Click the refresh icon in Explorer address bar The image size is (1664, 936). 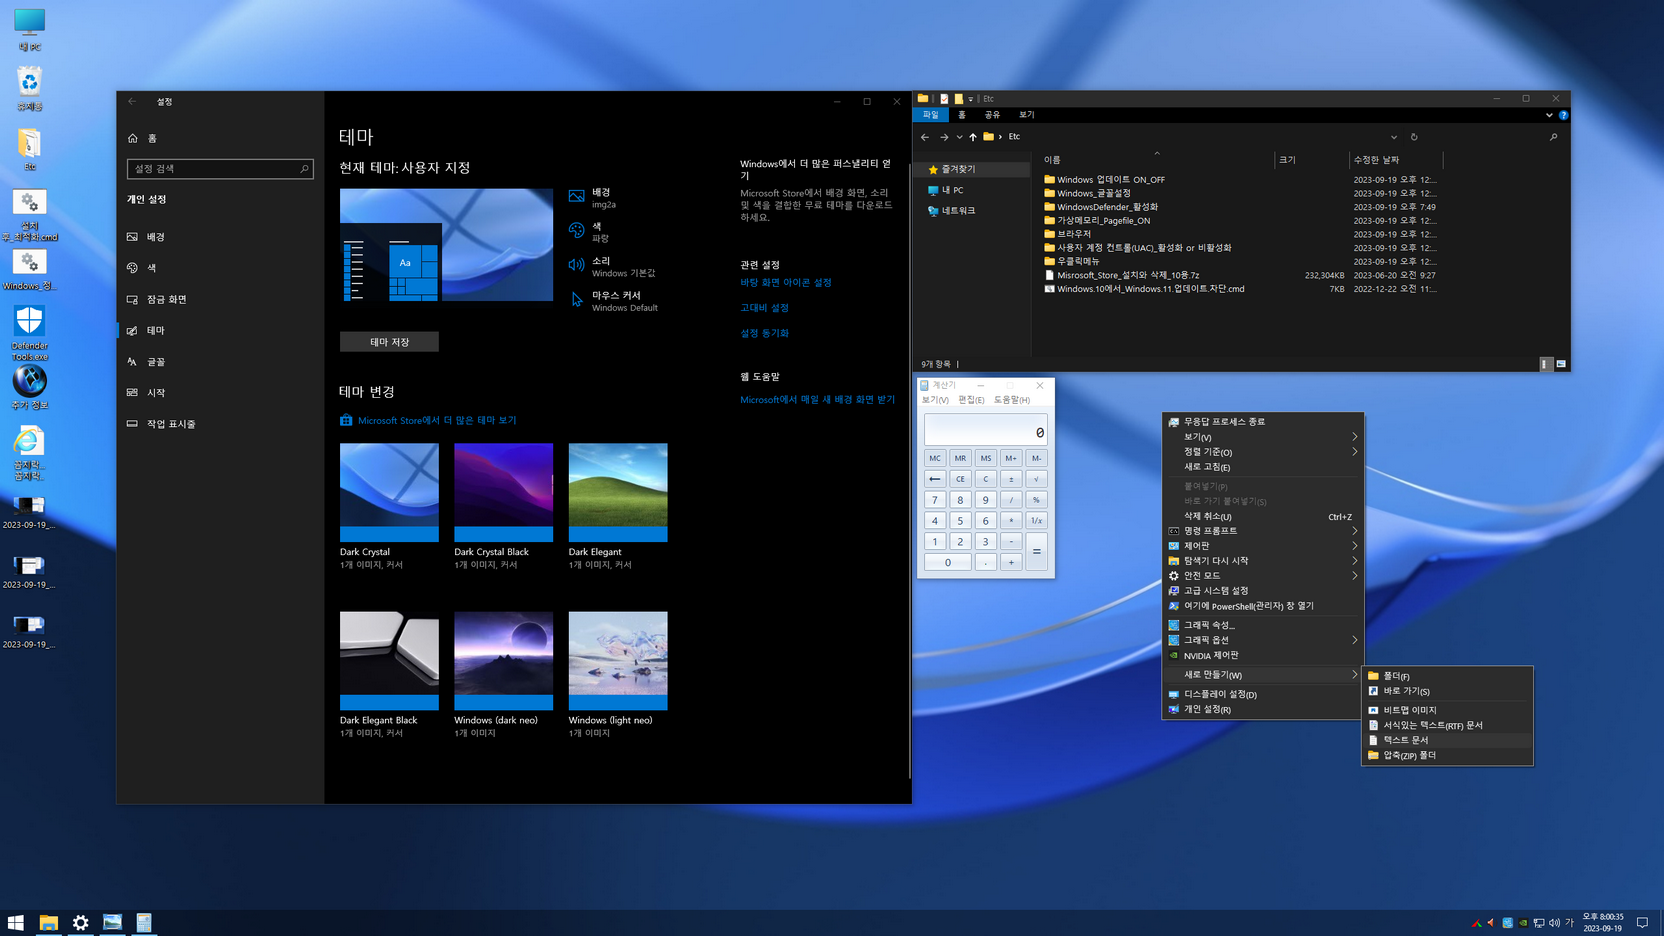1414,137
